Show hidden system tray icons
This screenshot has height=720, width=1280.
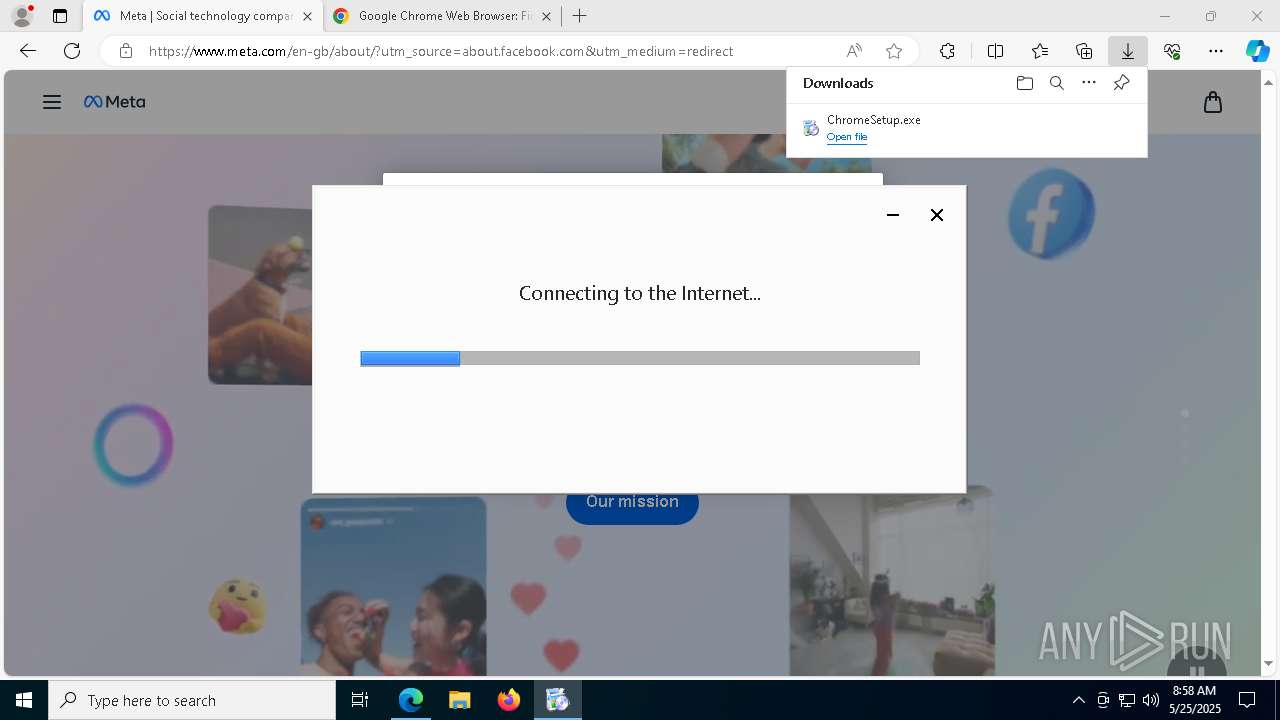point(1078,700)
